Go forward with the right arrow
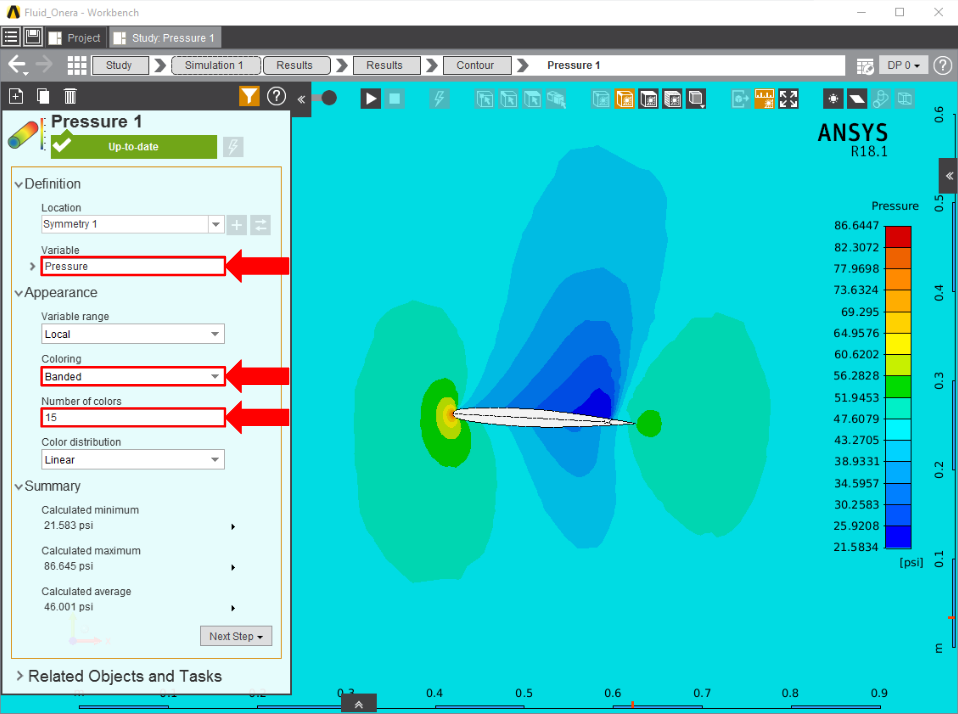 tap(44, 64)
